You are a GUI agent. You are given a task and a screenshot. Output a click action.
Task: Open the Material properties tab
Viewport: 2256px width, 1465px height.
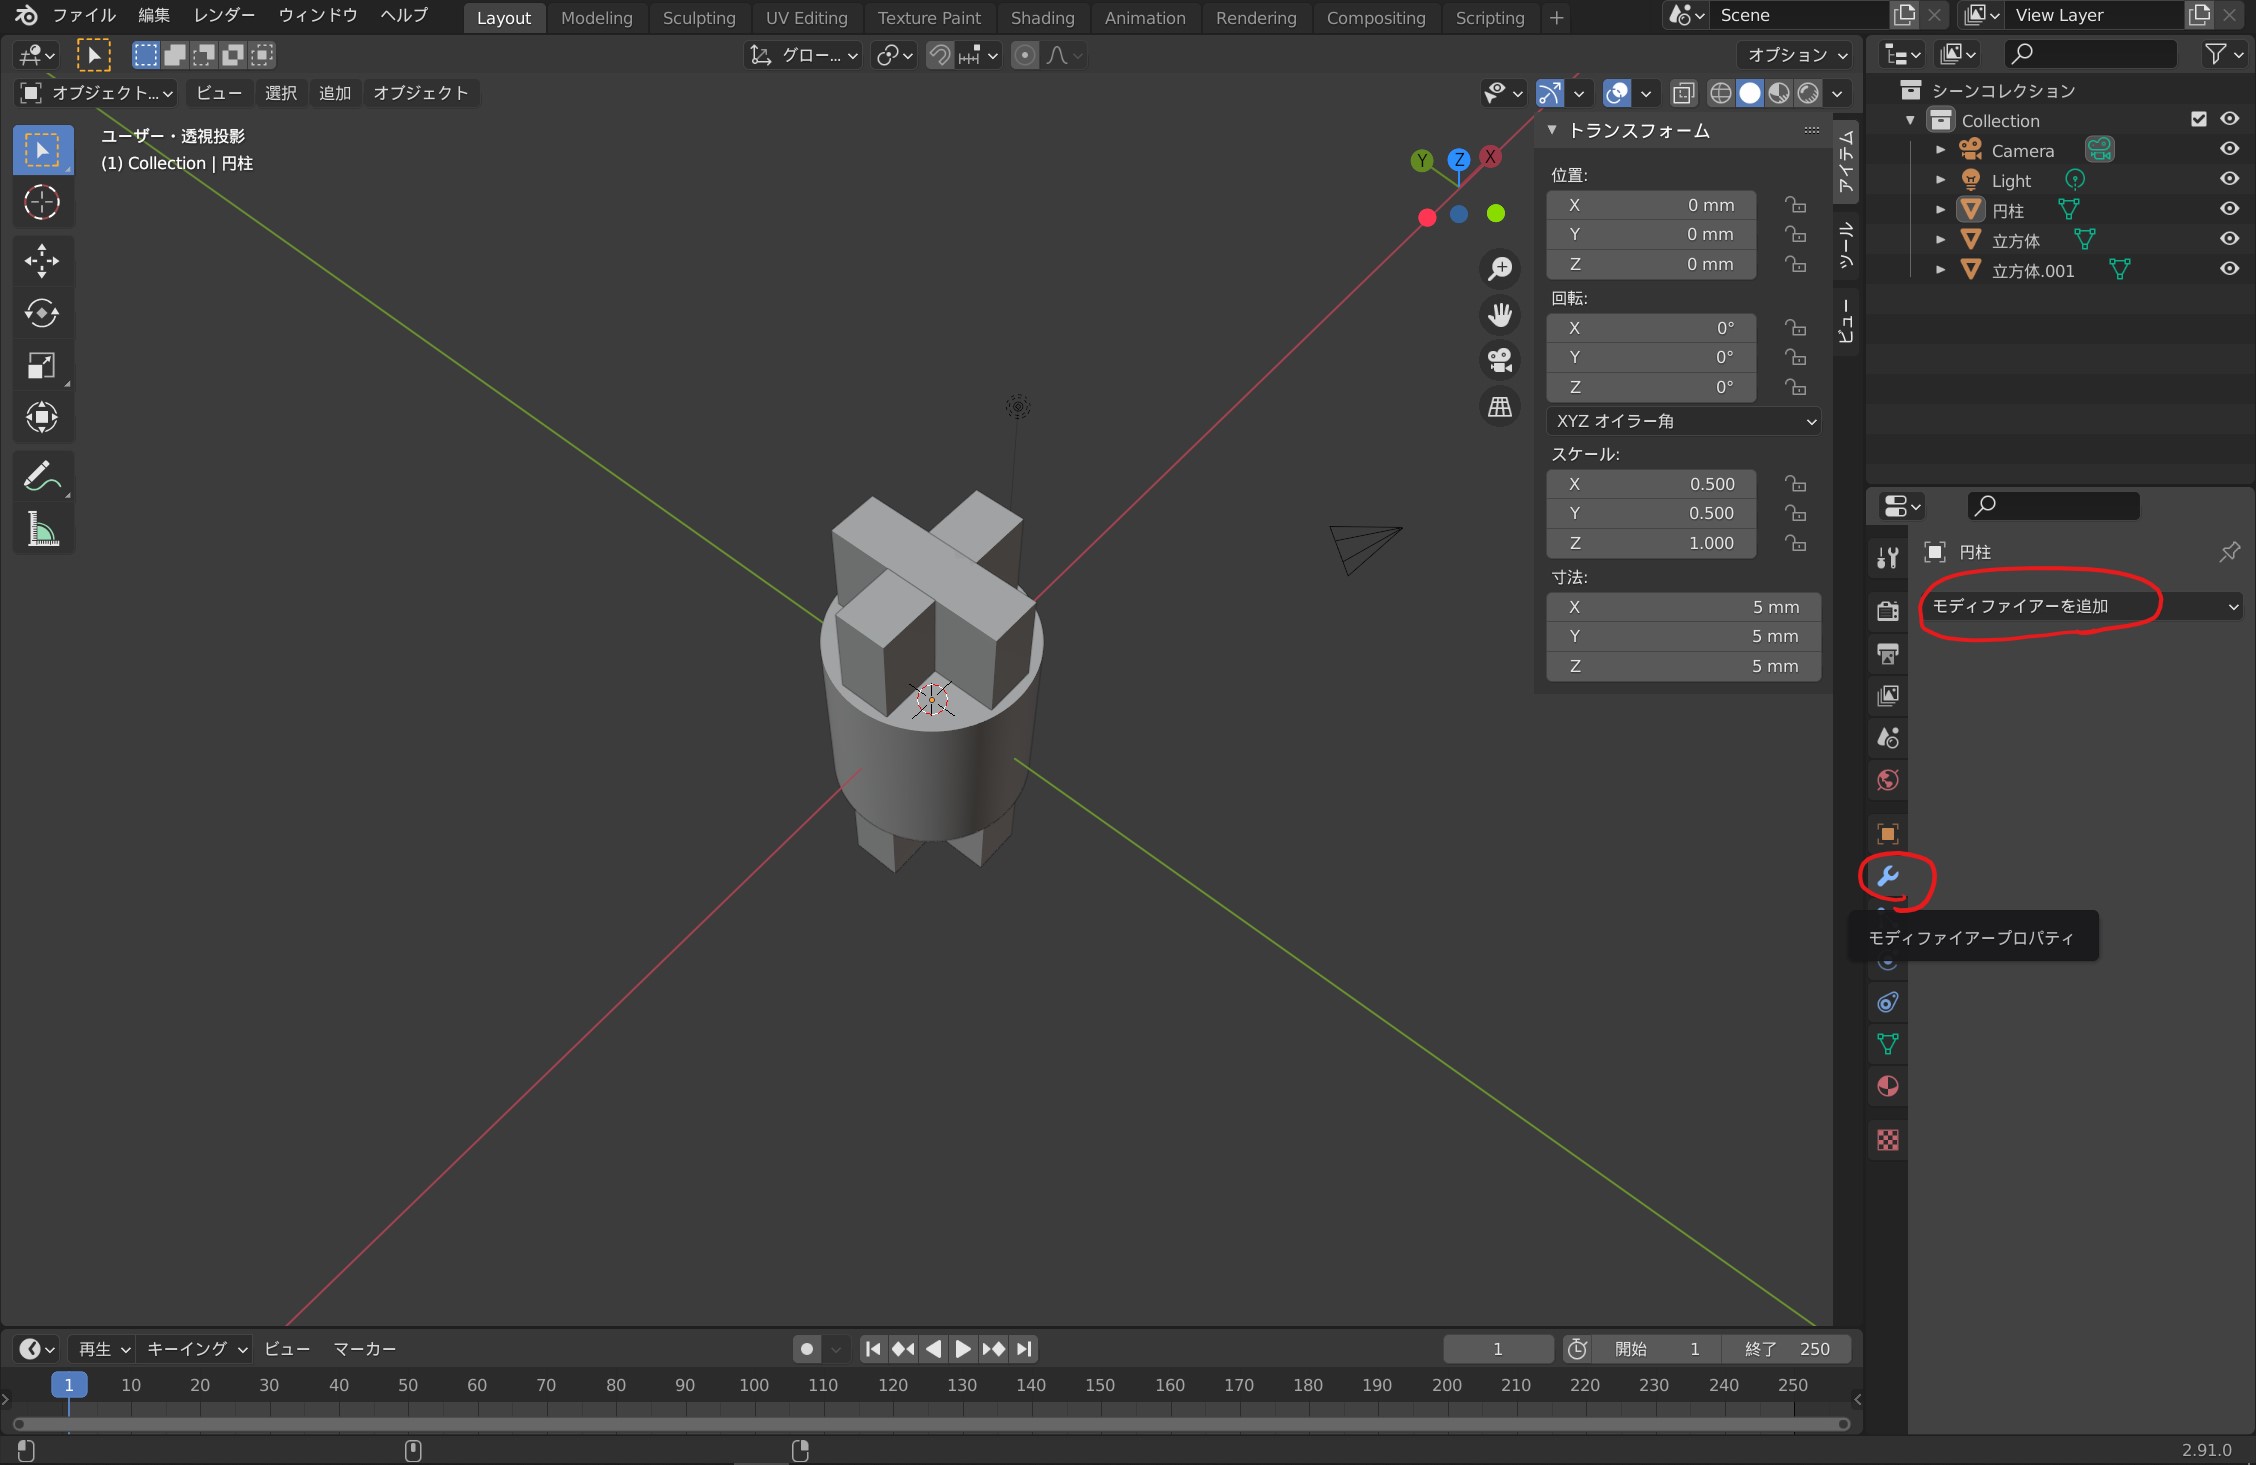tap(1888, 1086)
